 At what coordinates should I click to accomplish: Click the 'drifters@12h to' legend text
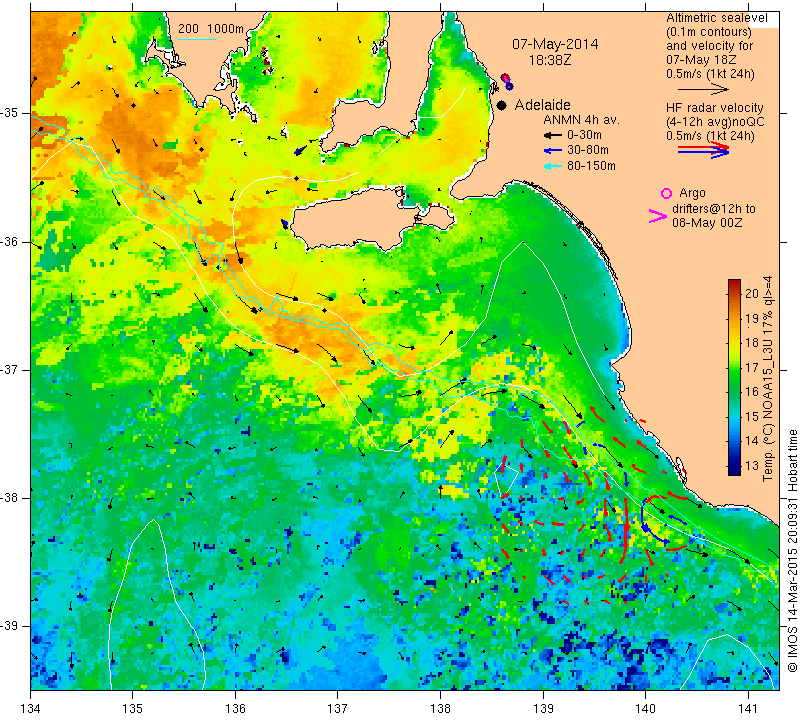point(714,209)
